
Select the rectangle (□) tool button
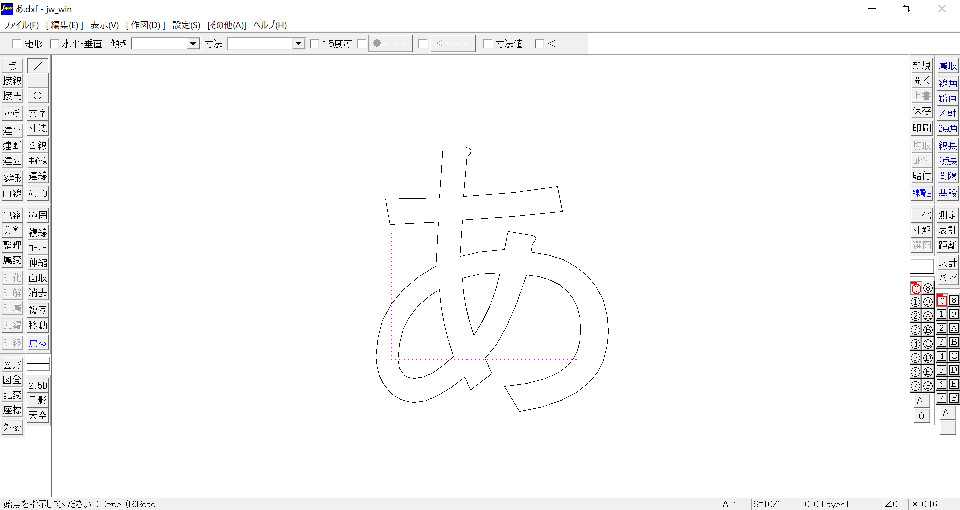(38, 81)
